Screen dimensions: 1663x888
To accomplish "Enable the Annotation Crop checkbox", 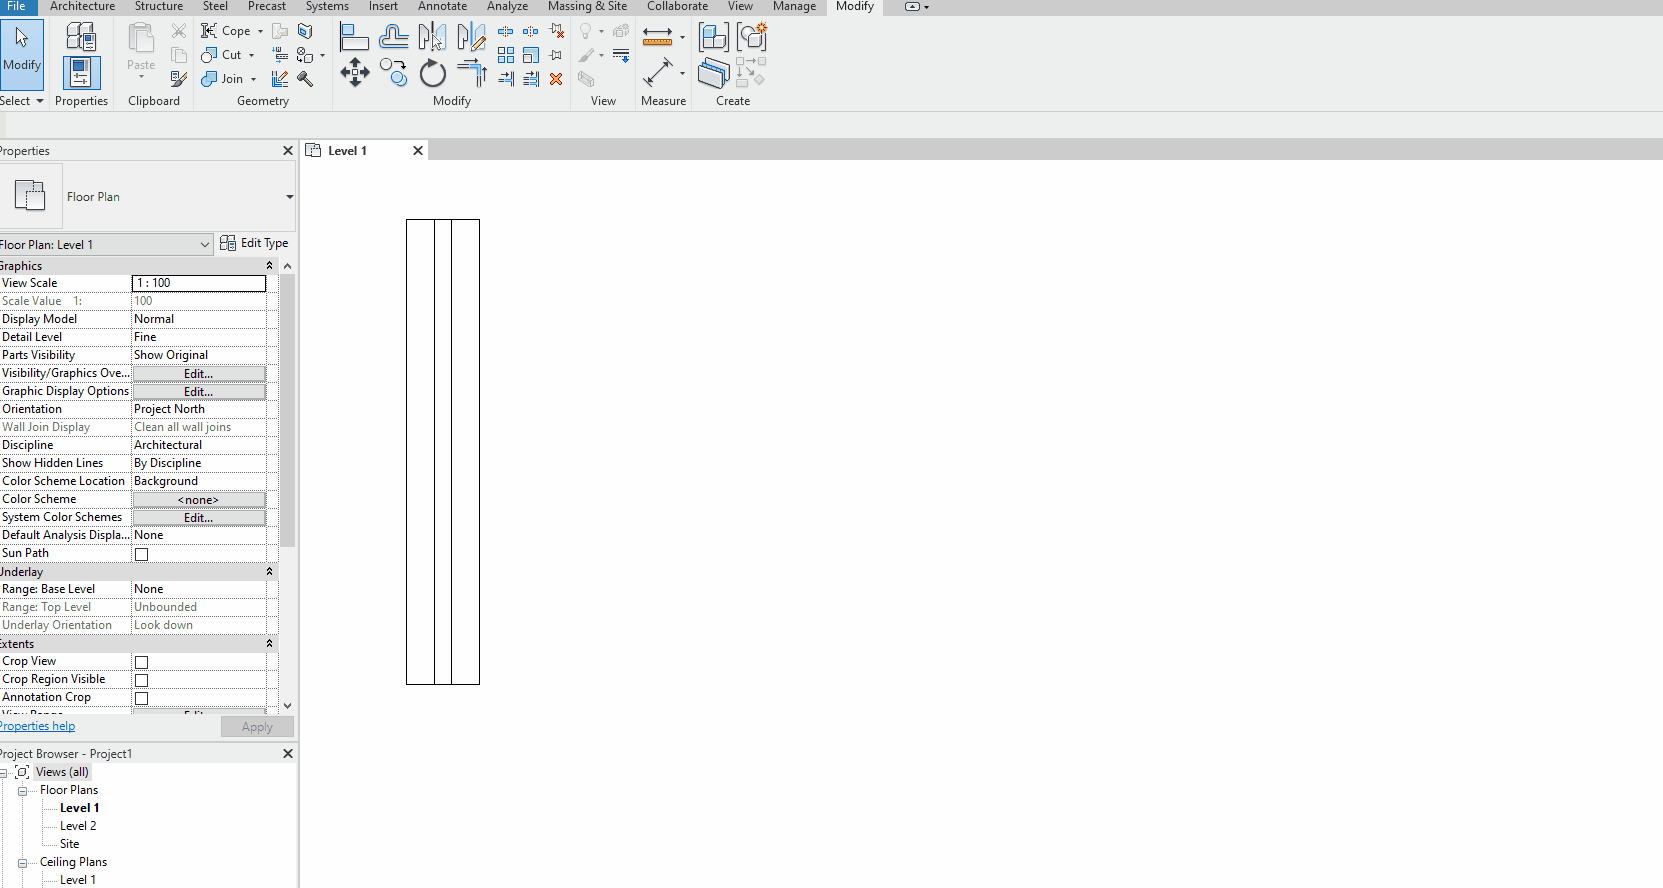I will pyautogui.click(x=141, y=698).
